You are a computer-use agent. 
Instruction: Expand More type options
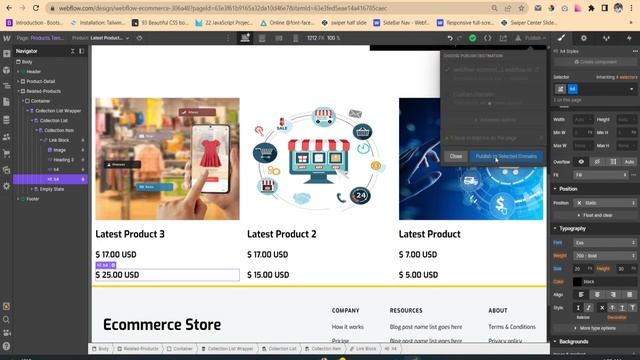[595, 328]
